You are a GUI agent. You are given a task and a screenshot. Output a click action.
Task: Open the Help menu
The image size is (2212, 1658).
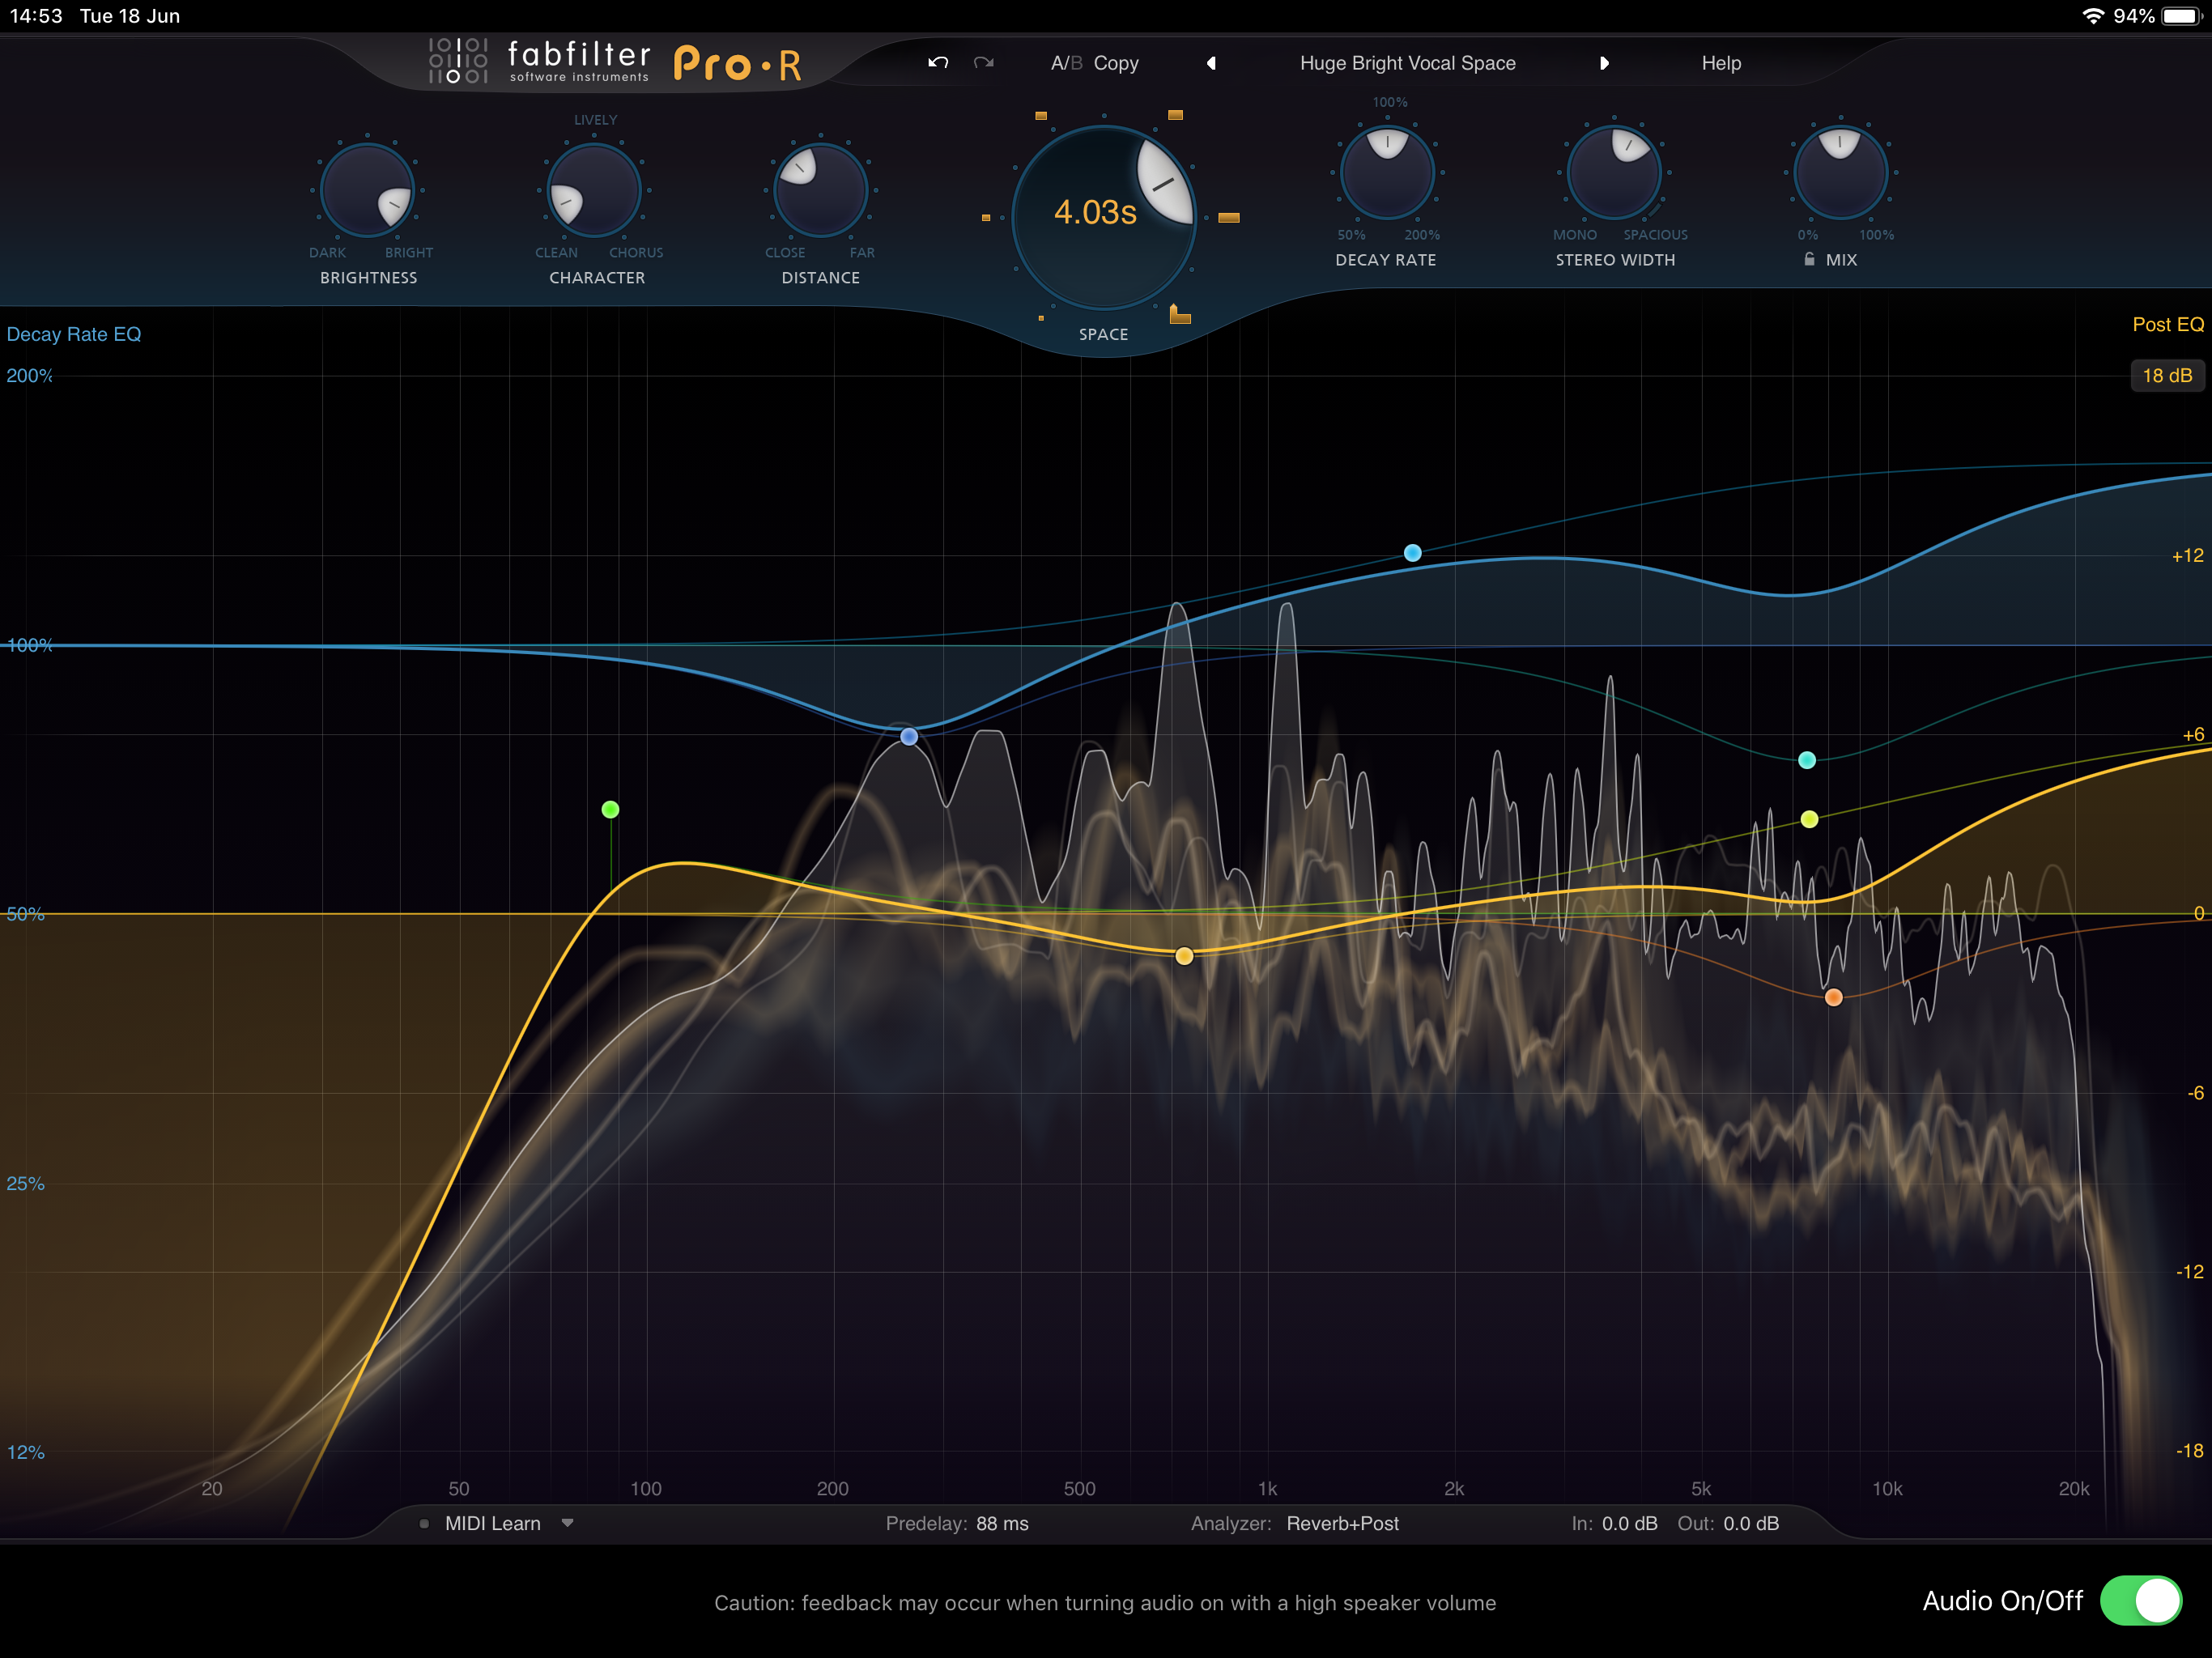coord(1721,63)
